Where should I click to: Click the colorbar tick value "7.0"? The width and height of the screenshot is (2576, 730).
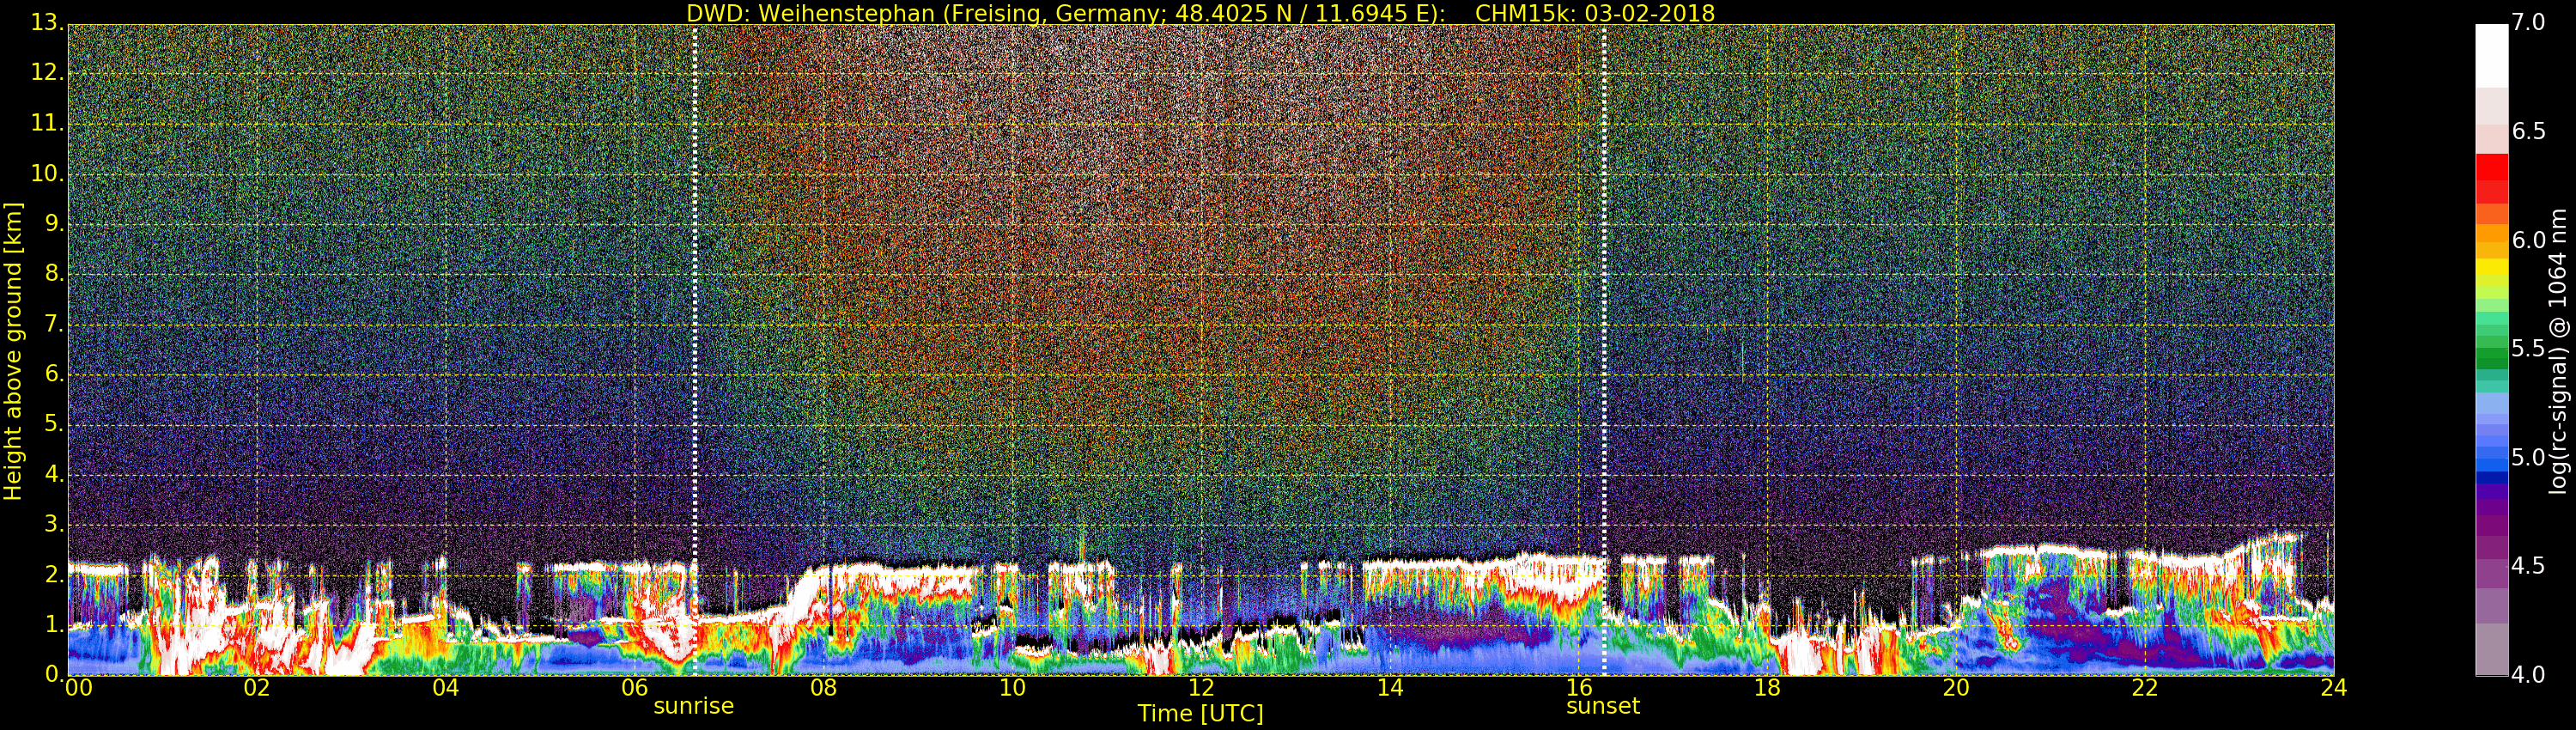(x=2530, y=23)
